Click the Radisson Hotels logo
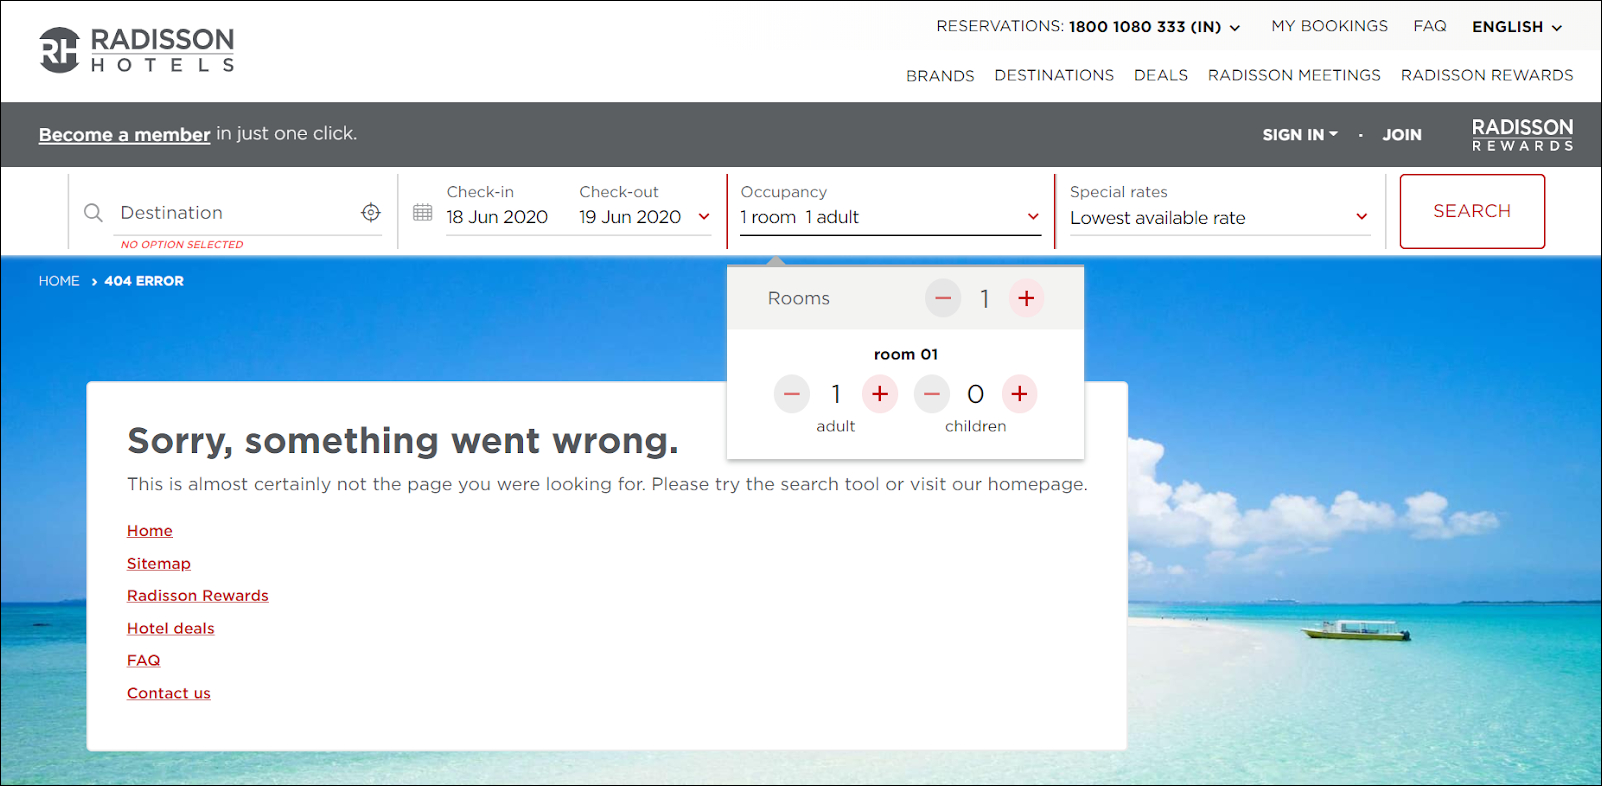 click(x=137, y=50)
